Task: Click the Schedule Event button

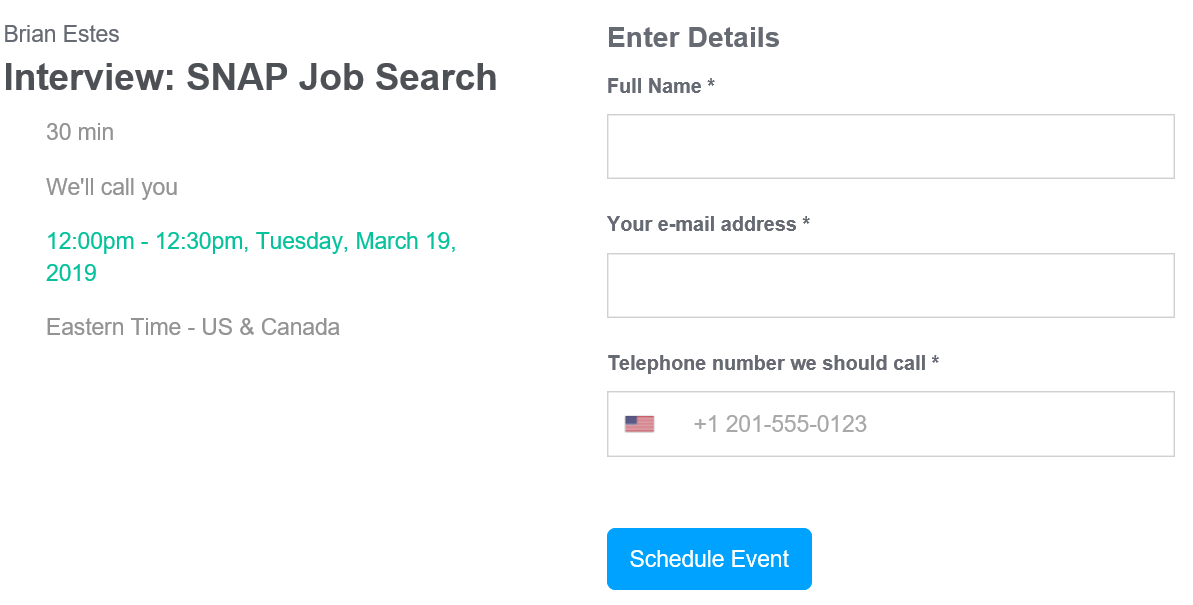Action: pyautogui.click(x=709, y=559)
